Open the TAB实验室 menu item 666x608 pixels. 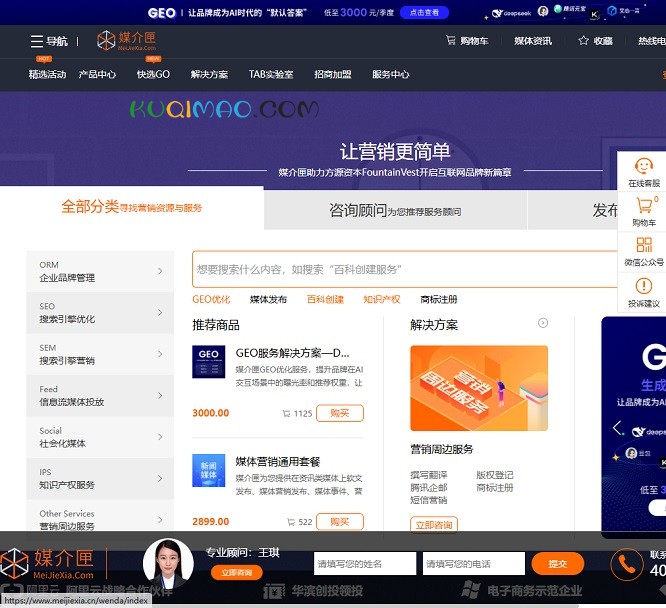[x=271, y=74]
